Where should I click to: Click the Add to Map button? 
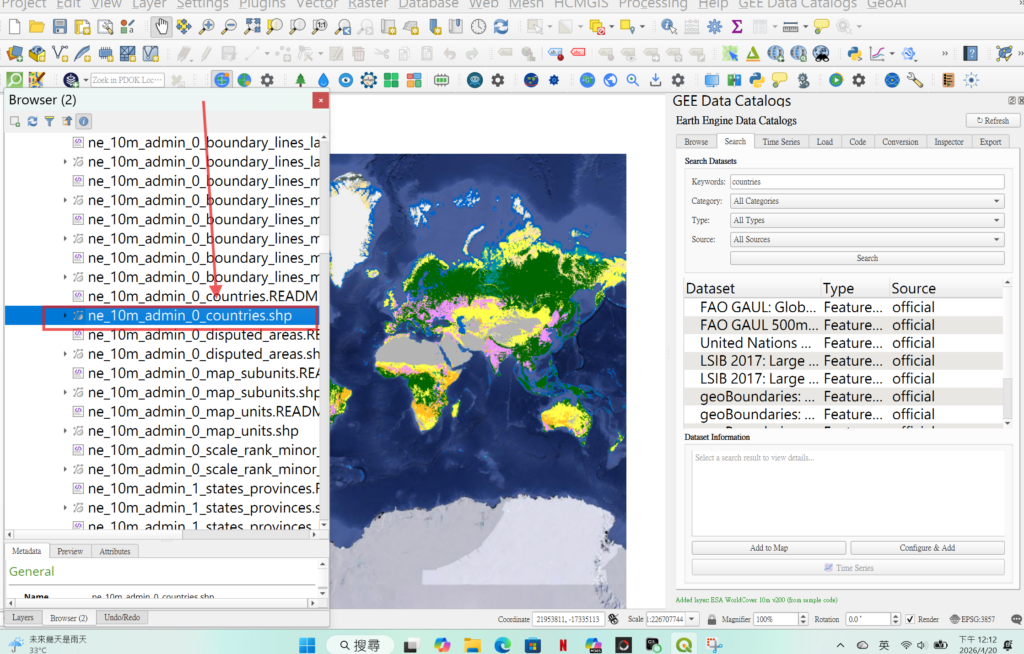(768, 548)
